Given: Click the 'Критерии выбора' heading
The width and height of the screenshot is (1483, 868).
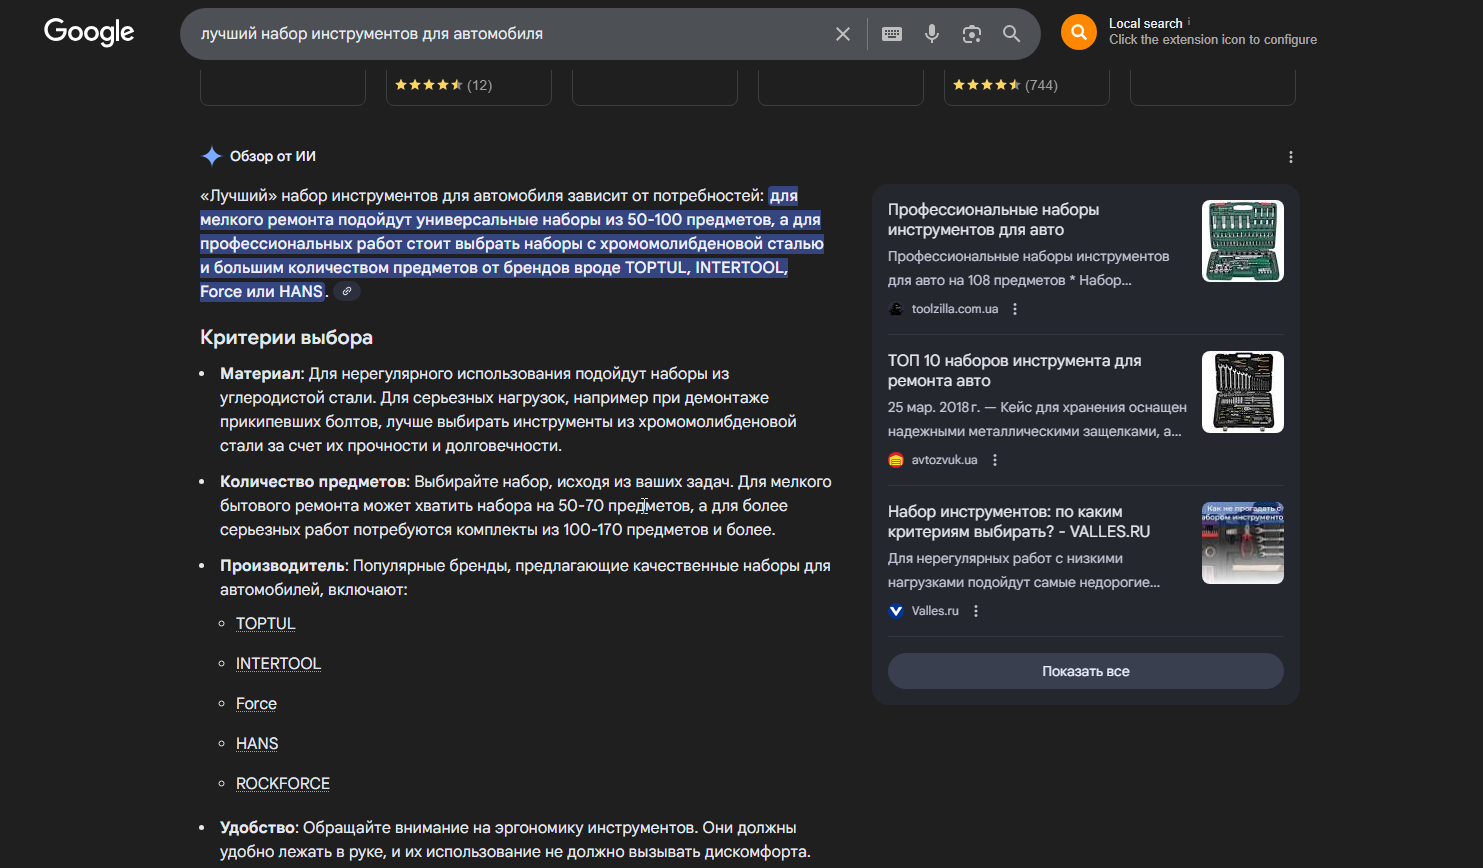Looking at the screenshot, I should pyautogui.click(x=286, y=338).
